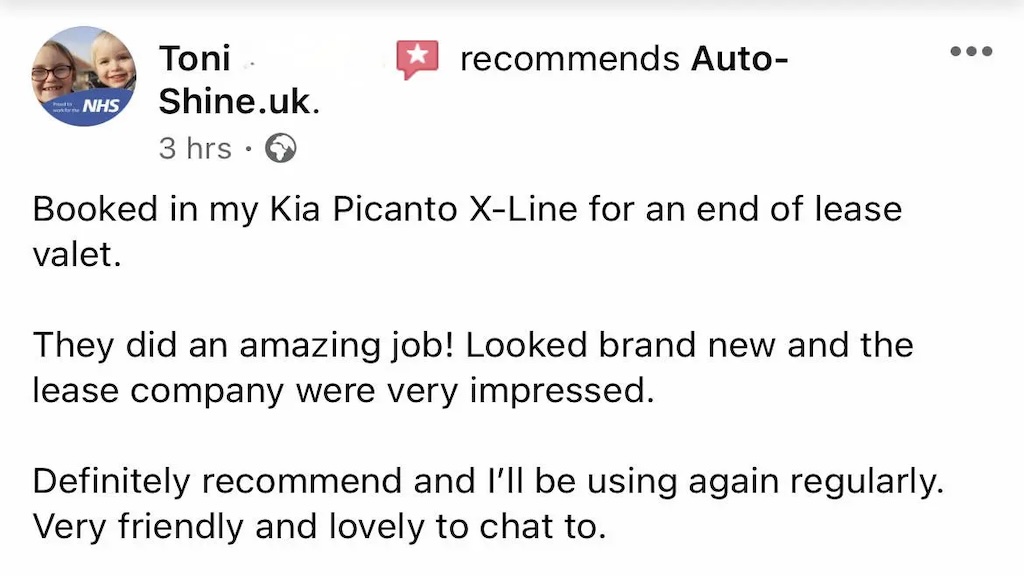Click Looked brand new text
The image size is (1024, 576).
(620, 345)
